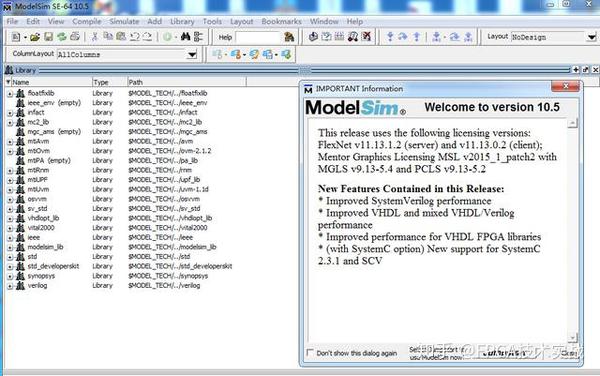The height and width of the screenshot is (376, 600).
Task: Open the Layout NoDesign dropdown
Action: point(592,37)
